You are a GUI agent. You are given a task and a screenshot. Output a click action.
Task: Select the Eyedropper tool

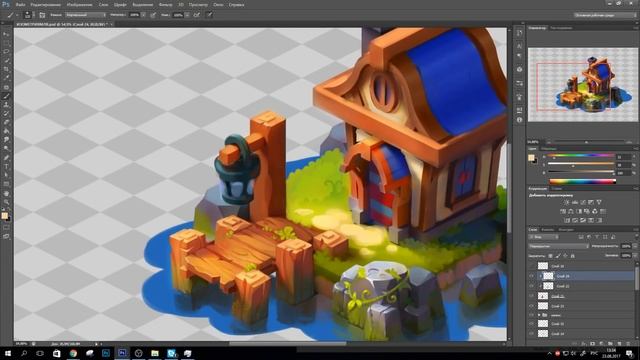(x=6, y=78)
